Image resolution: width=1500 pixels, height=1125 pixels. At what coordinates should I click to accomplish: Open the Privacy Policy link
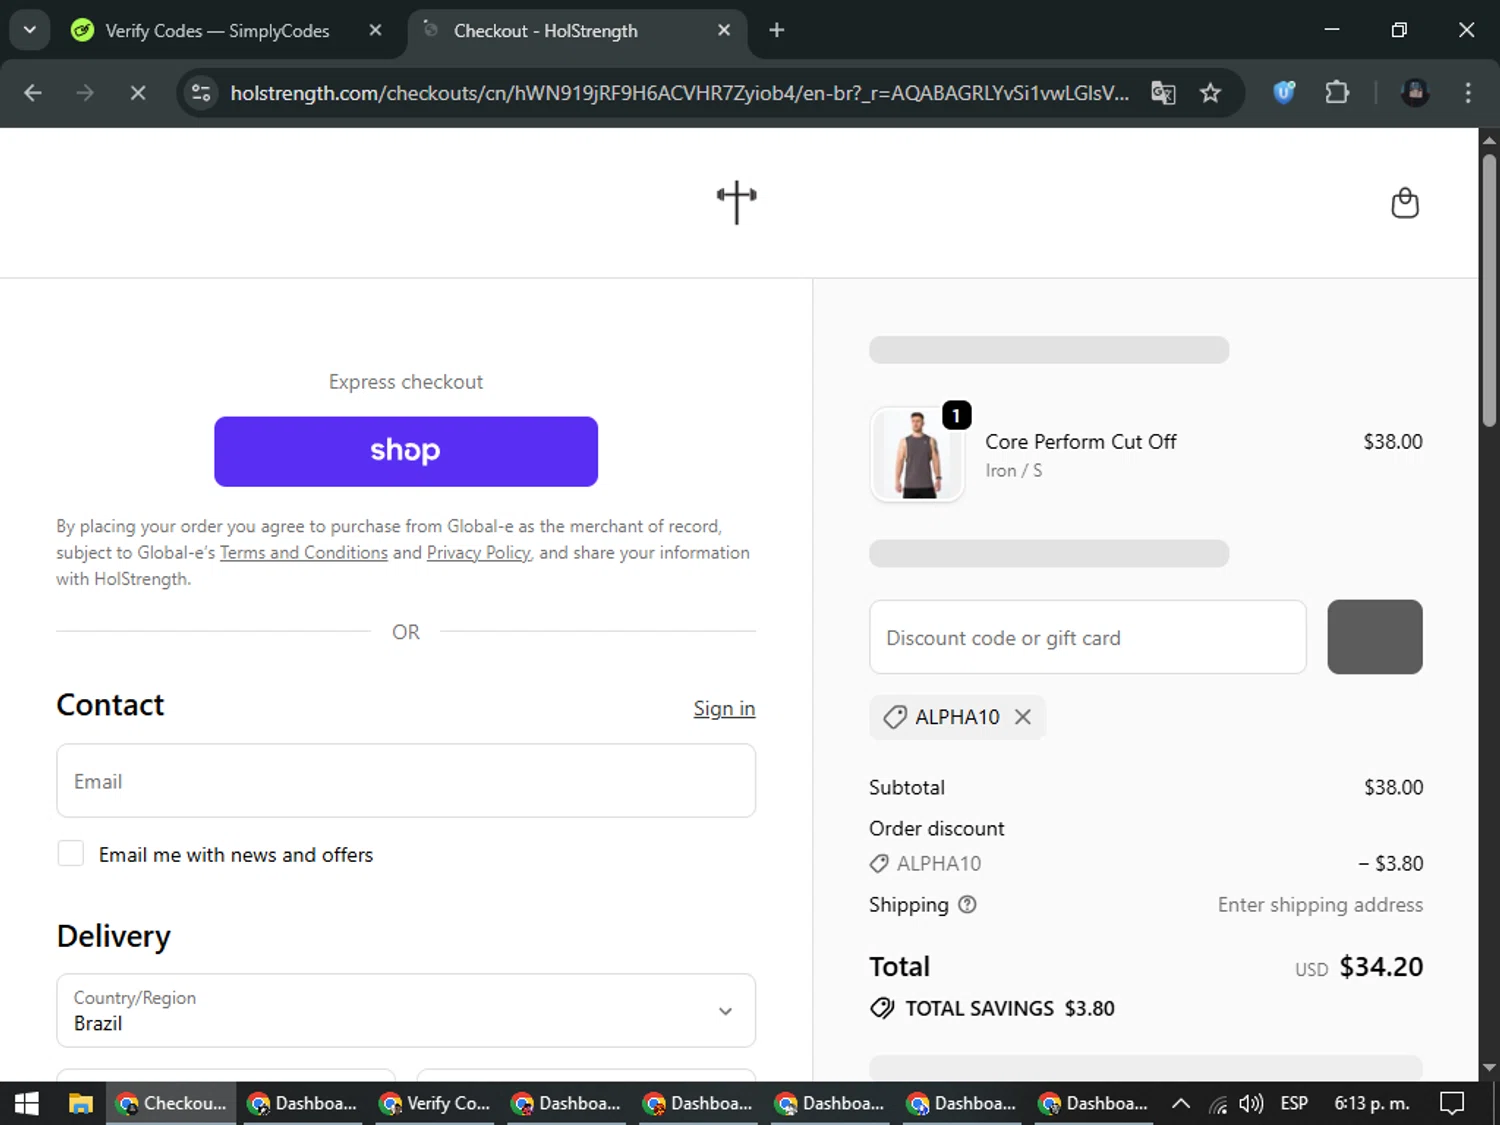click(479, 553)
